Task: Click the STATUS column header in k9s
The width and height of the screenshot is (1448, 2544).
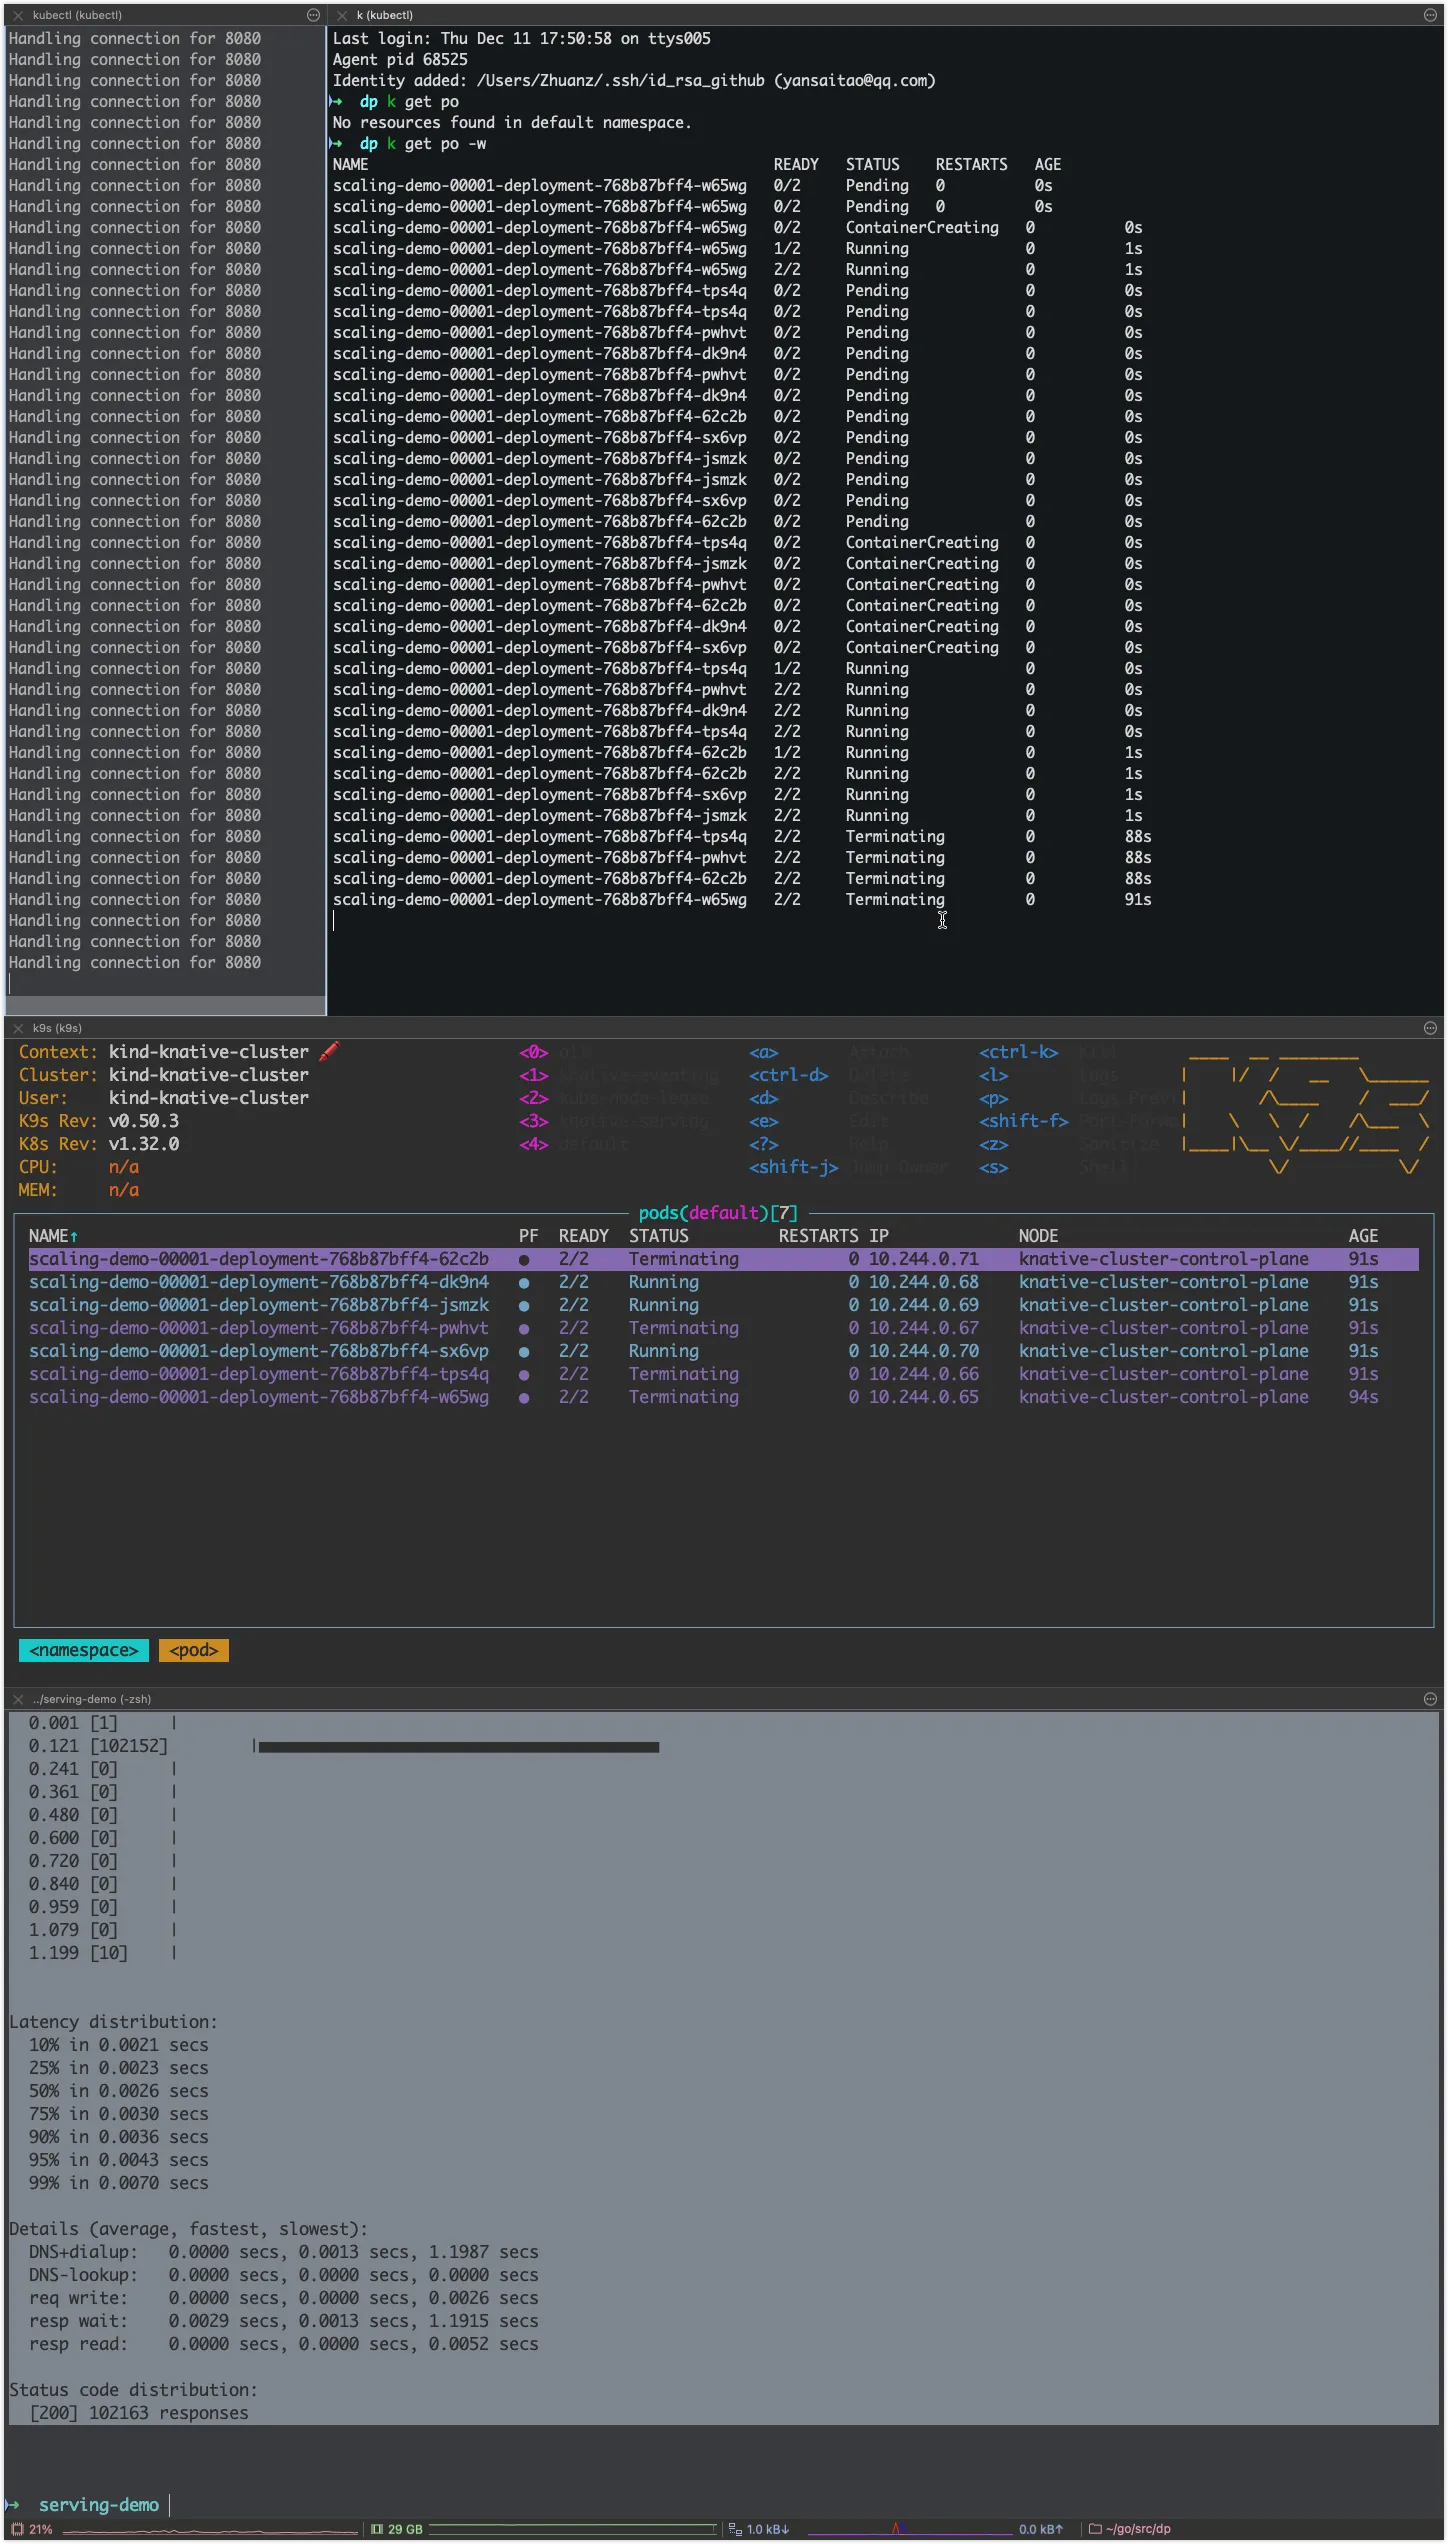Action: [x=659, y=1236]
